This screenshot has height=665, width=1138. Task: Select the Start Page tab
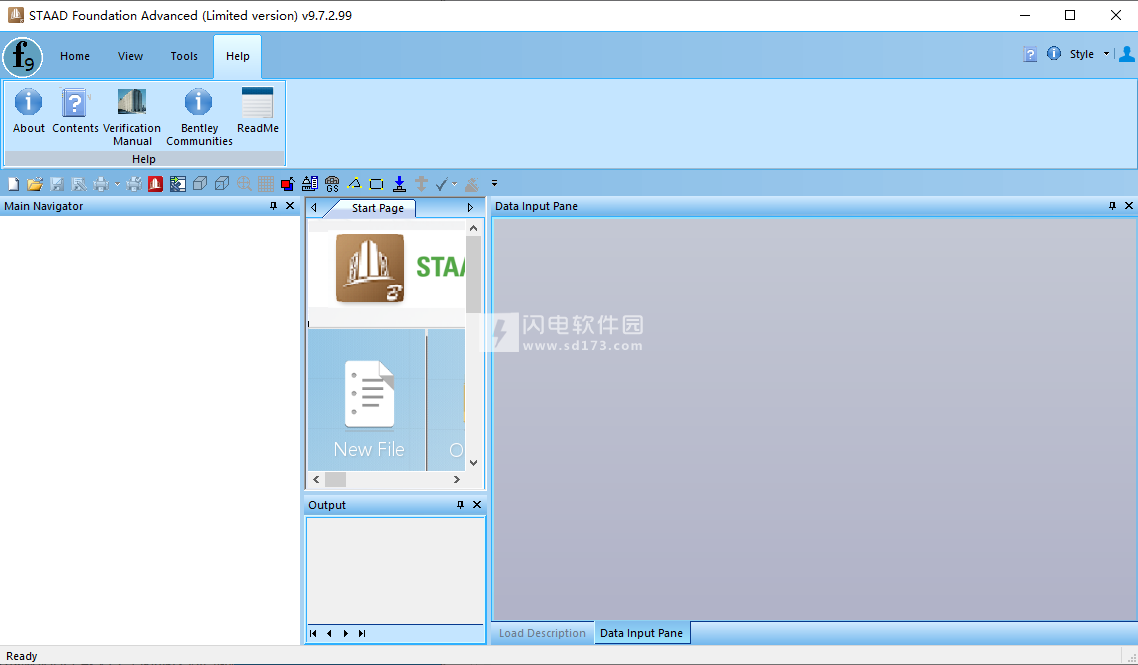(377, 208)
